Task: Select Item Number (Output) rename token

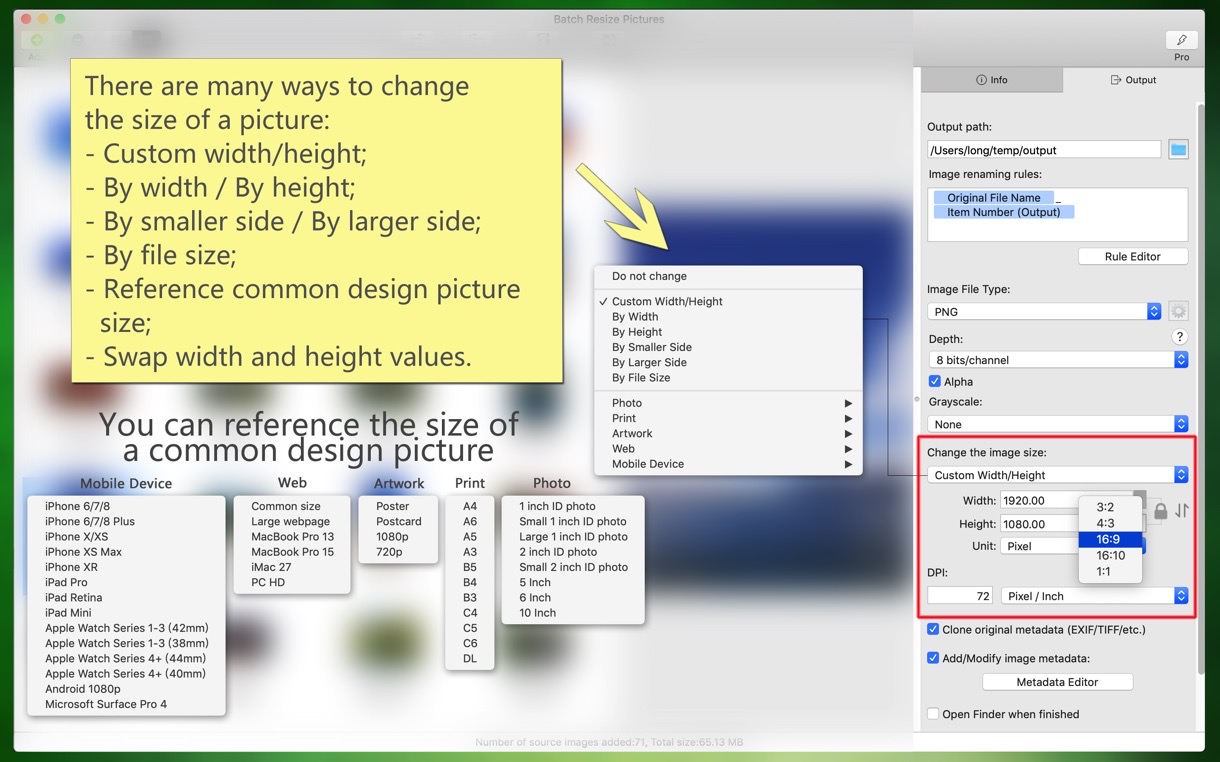Action: tap(1004, 212)
